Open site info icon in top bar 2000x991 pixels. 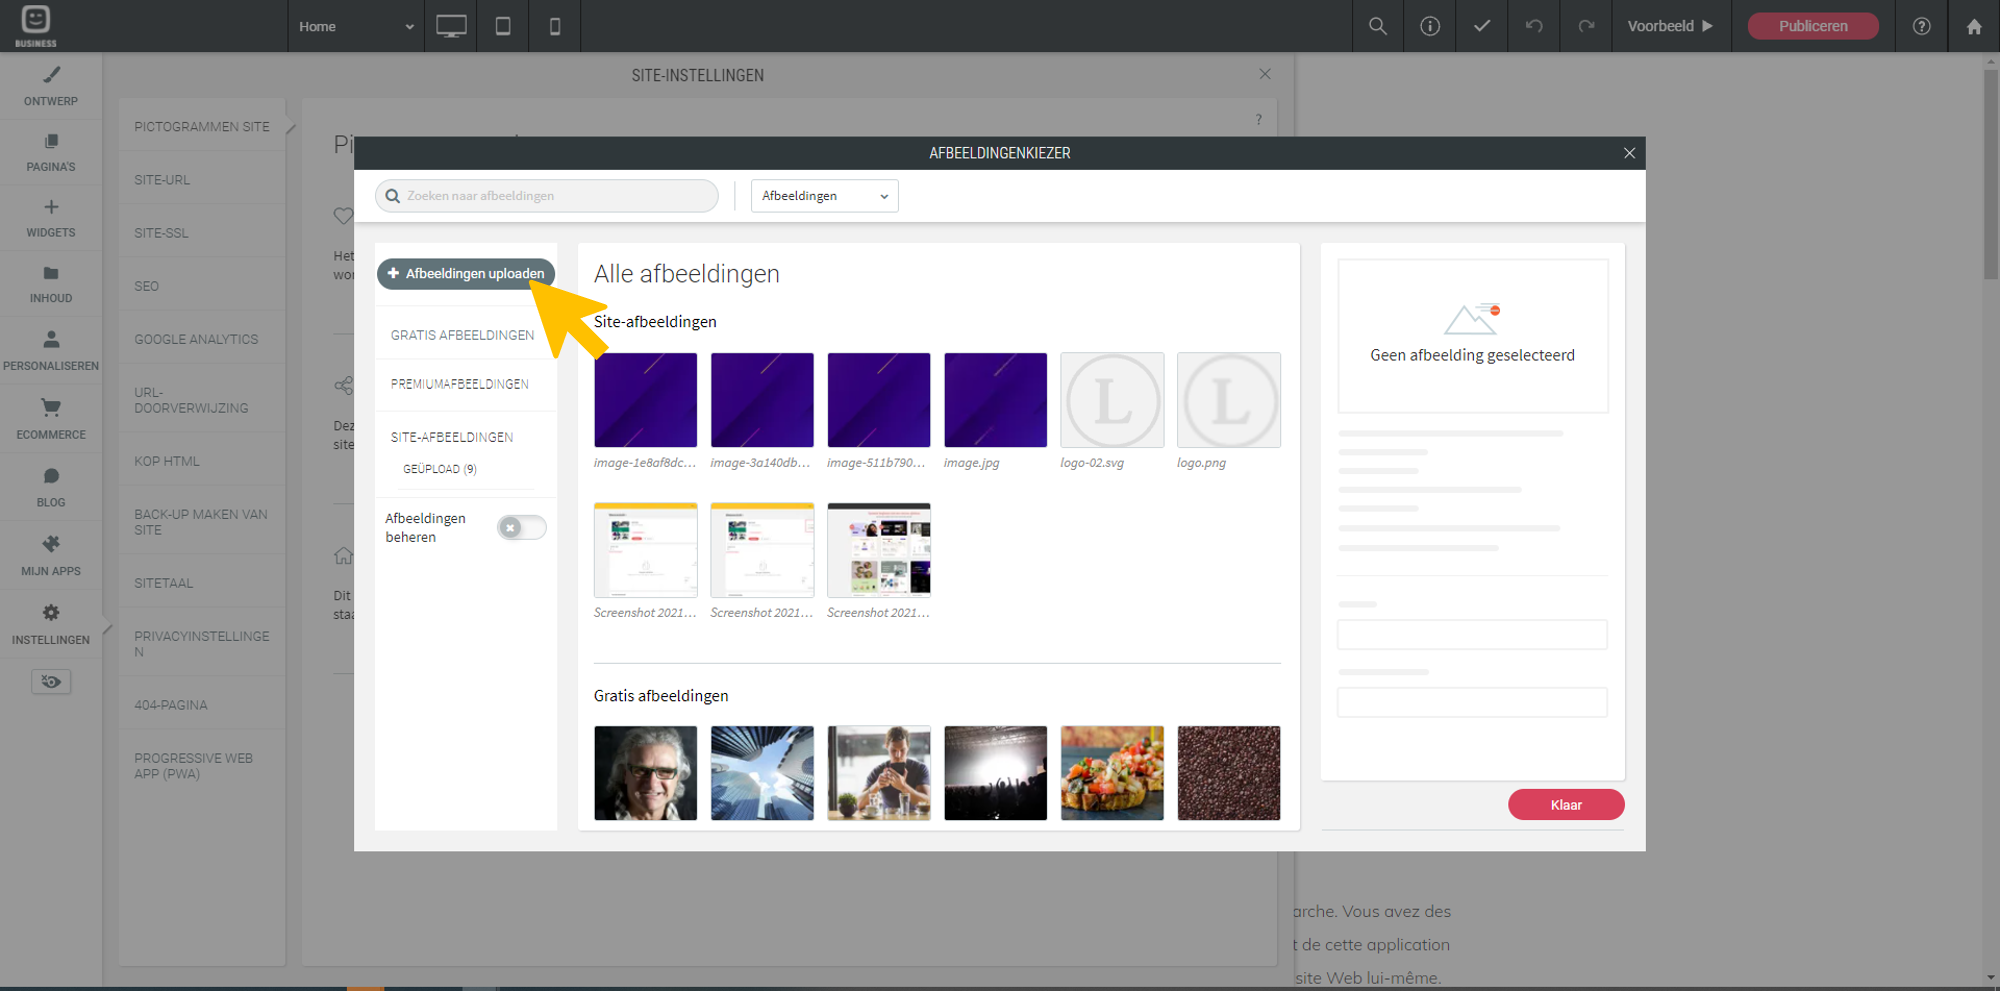1430,26
